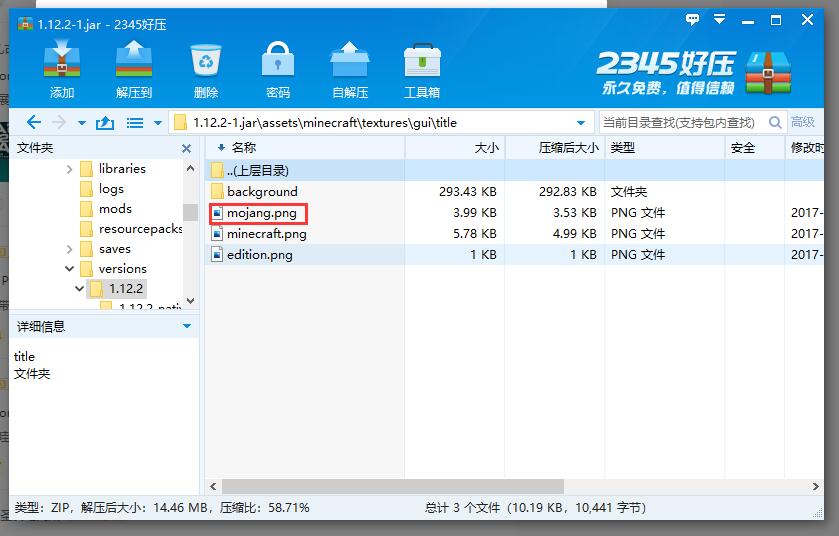839x536 pixels.
Task: Expand the address path dropdown
Action: [x=581, y=123]
